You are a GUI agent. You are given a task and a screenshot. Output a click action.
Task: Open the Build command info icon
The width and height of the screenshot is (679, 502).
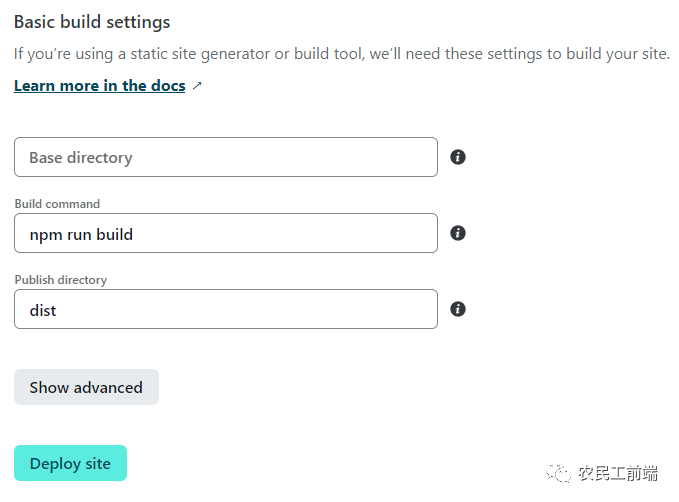pyautogui.click(x=458, y=233)
